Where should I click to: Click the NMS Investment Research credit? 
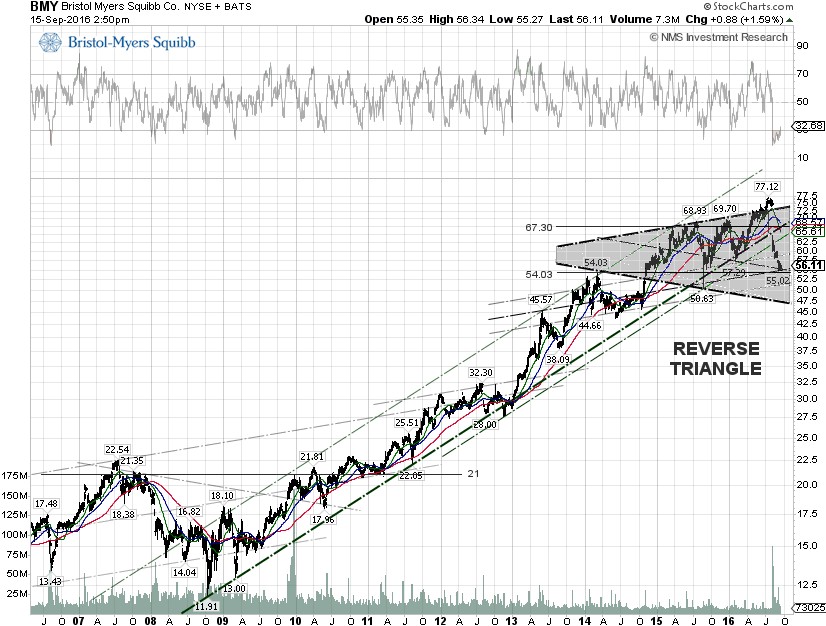[719, 37]
